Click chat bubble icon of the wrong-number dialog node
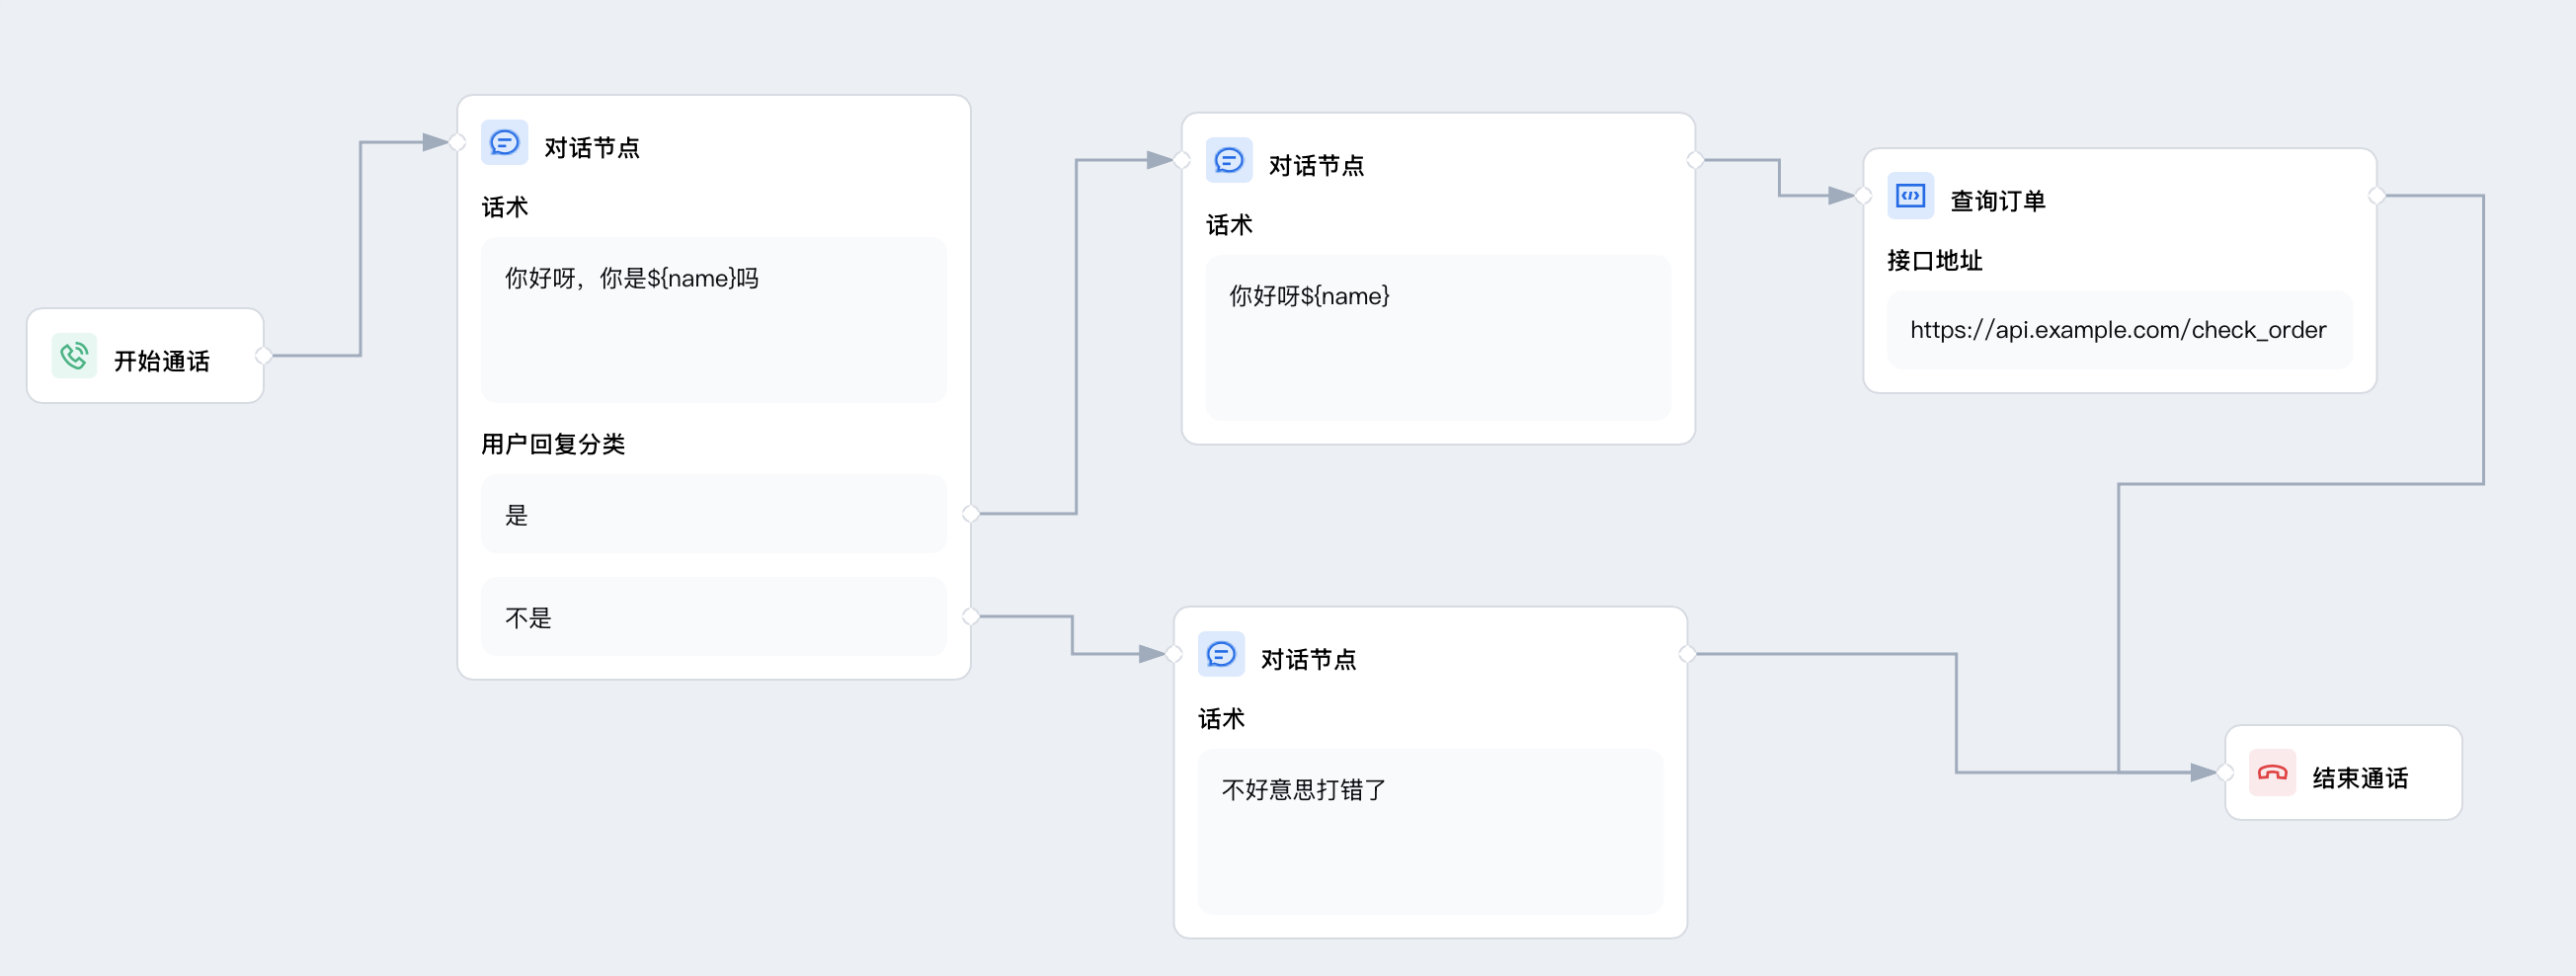2576x976 pixels. (1221, 655)
